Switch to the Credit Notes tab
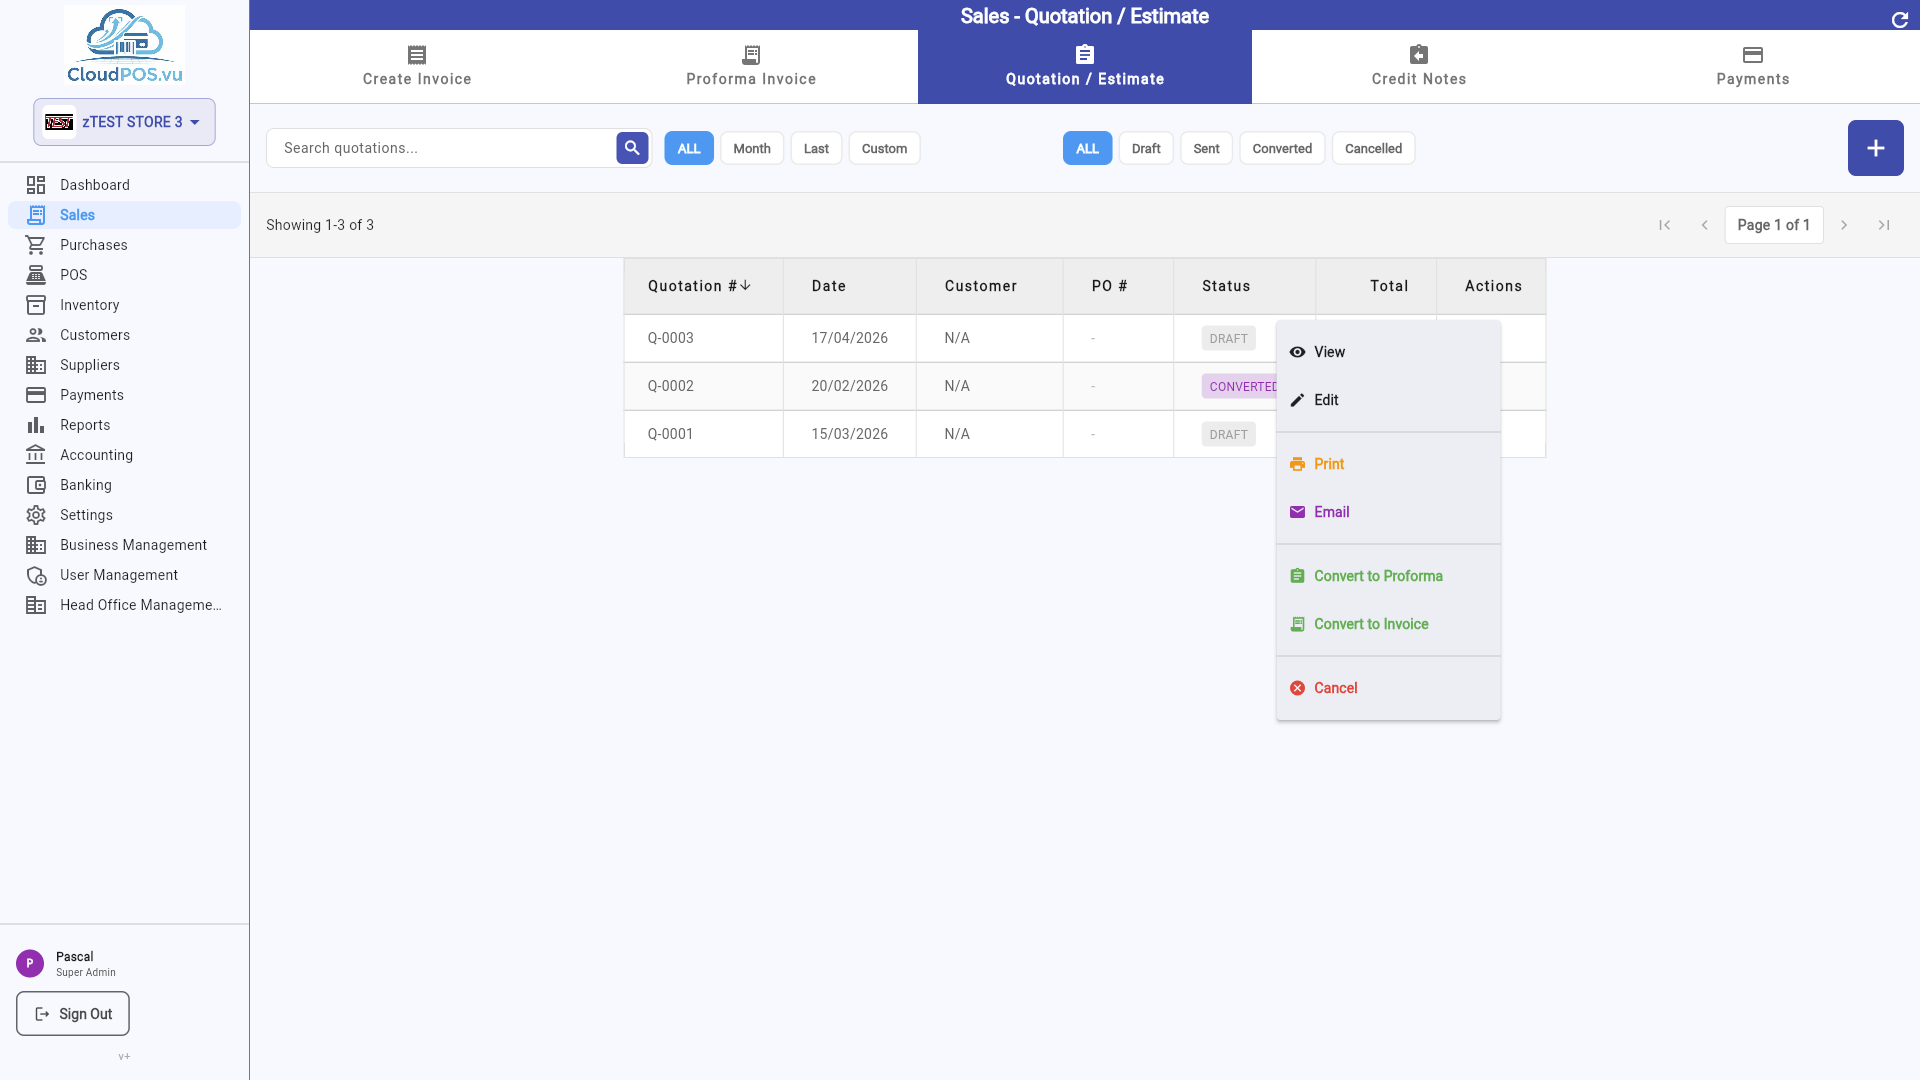1920x1080 pixels. (x=1418, y=67)
